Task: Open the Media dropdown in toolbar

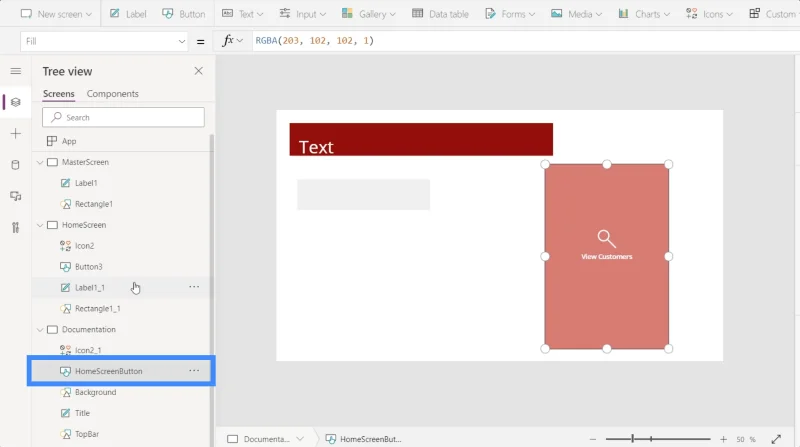Action: [x=577, y=14]
